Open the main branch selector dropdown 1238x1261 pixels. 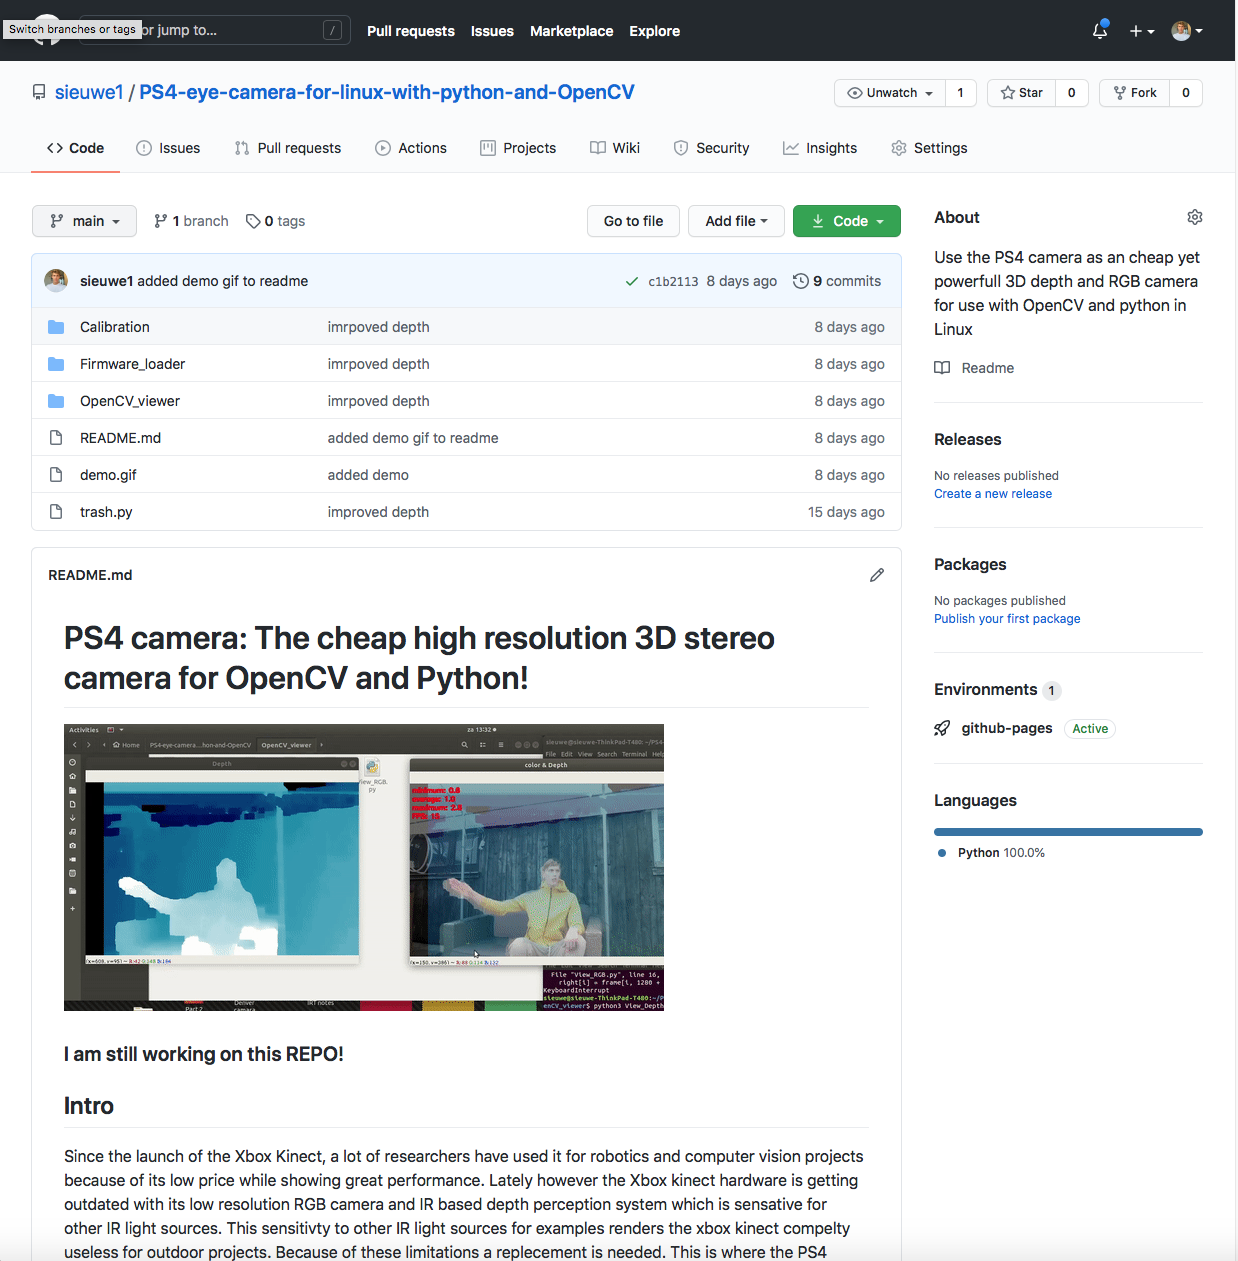(x=84, y=221)
